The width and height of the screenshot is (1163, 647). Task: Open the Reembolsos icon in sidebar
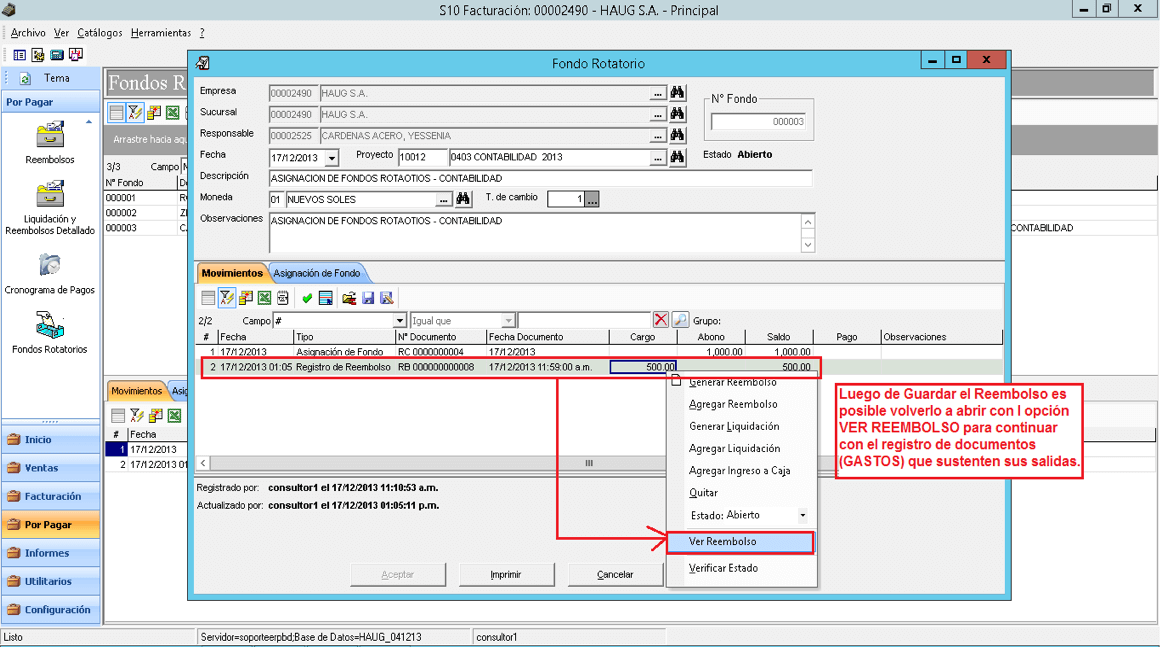coord(50,143)
